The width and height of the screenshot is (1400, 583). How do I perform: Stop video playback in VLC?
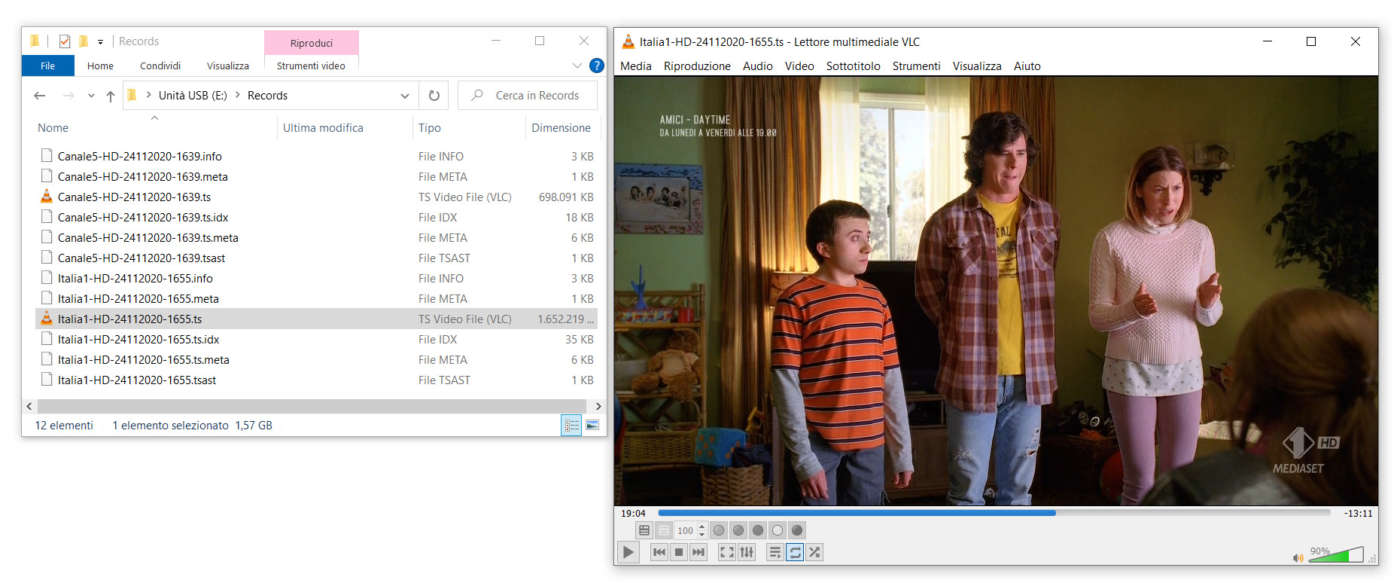[x=679, y=552]
